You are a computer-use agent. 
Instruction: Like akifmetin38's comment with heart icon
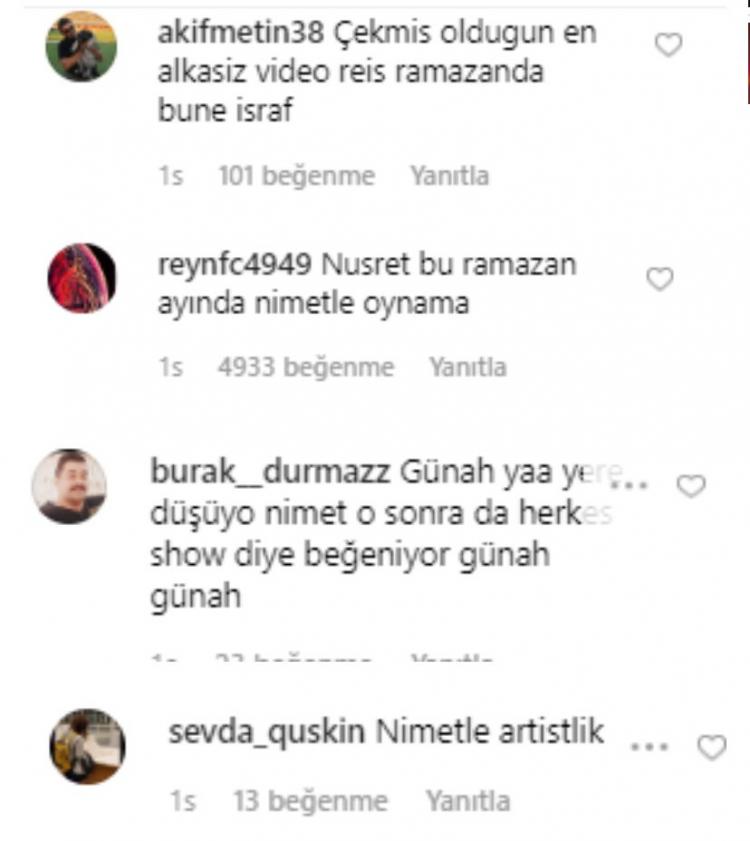668,45
